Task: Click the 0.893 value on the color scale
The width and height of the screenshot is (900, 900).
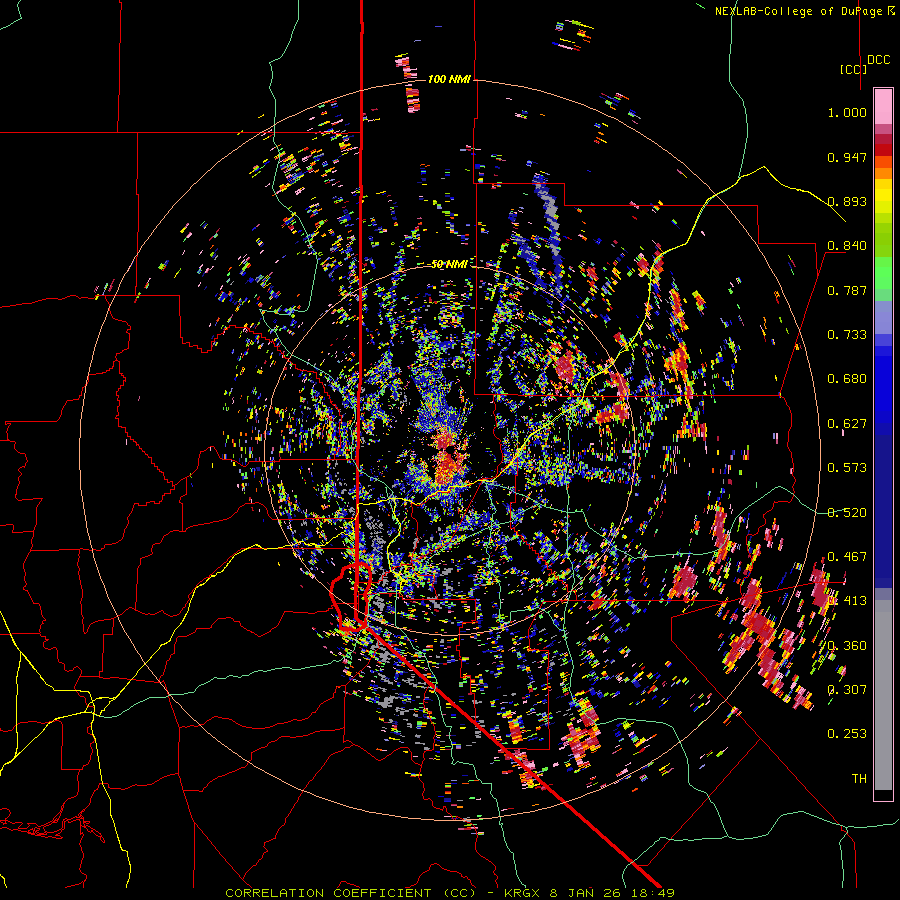Action: 847,201
